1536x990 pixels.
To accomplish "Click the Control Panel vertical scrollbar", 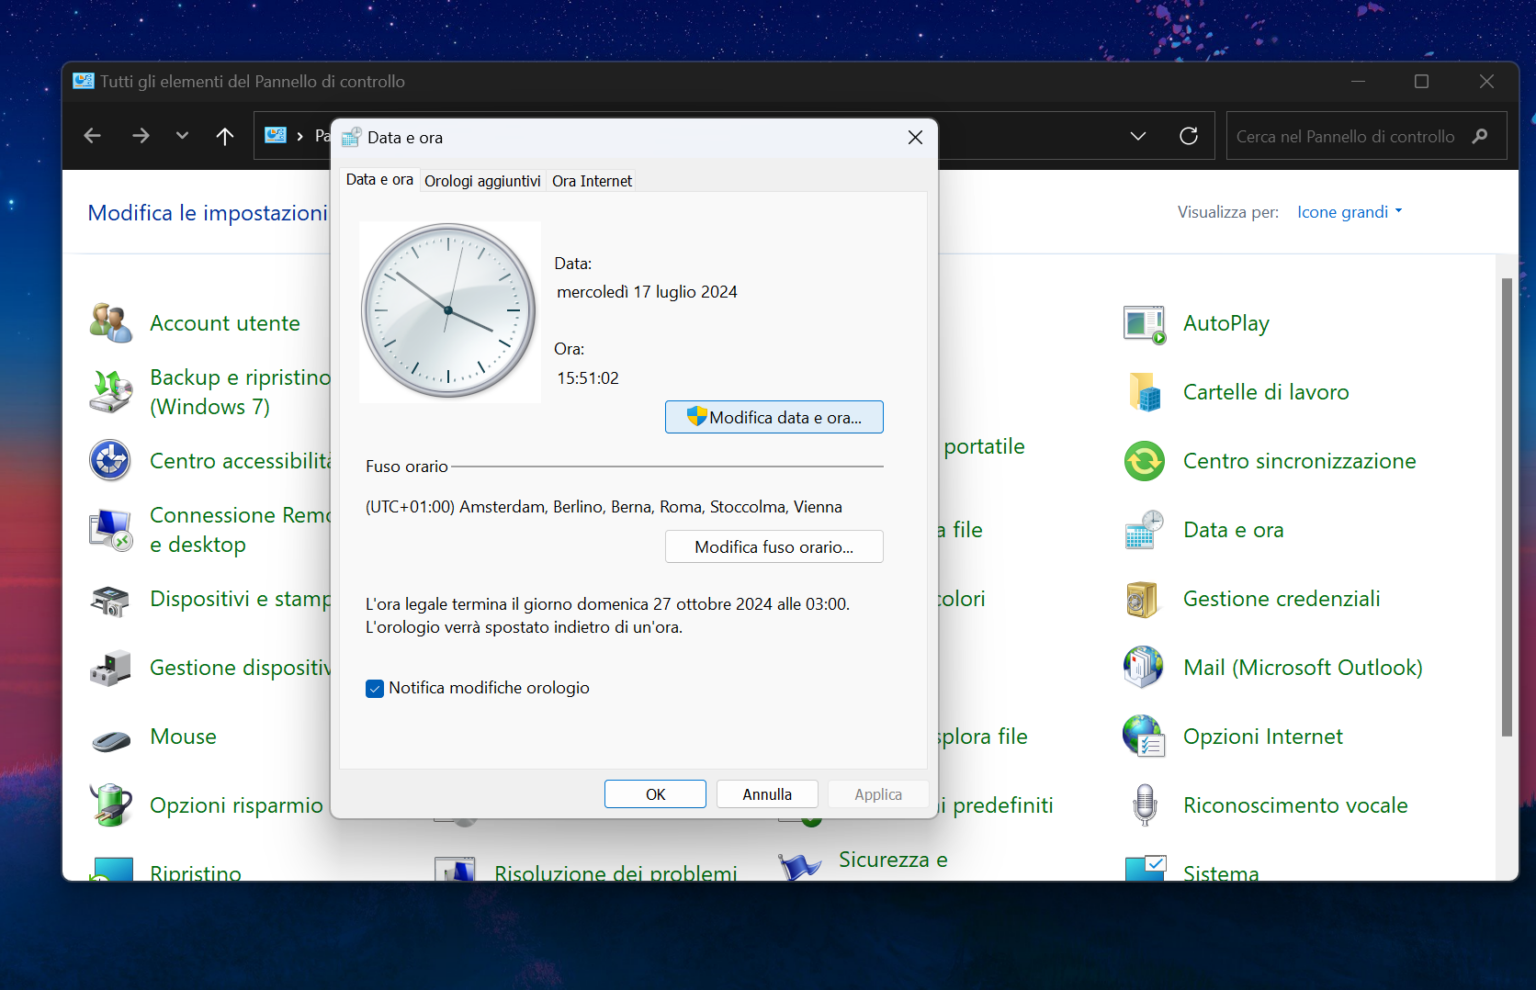I will pos(1506,508).
